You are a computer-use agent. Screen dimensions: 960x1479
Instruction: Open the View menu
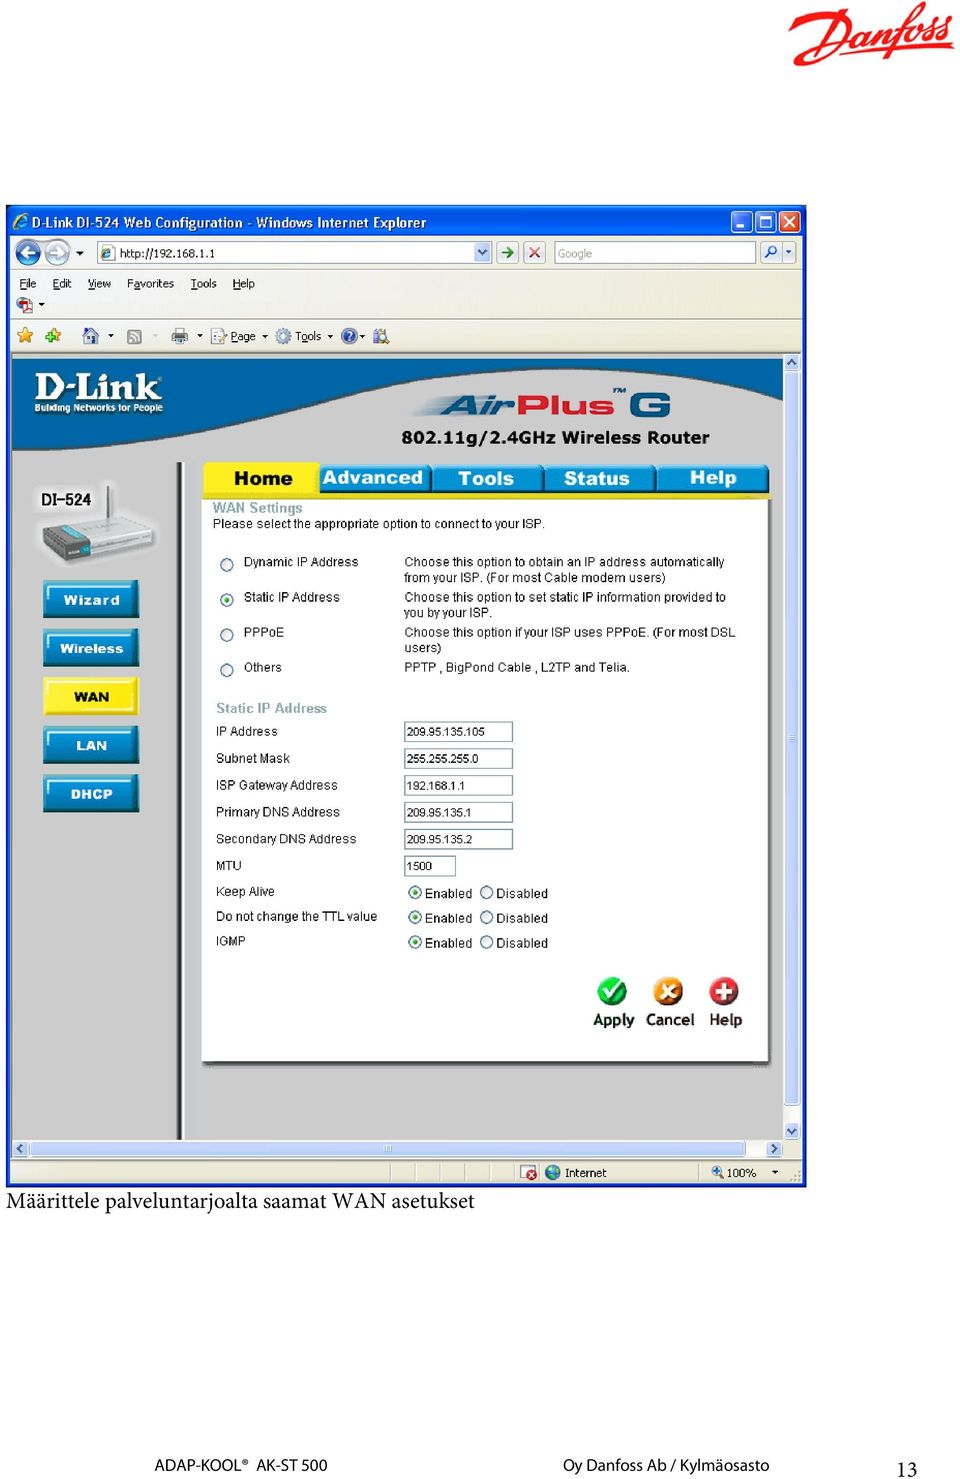coord(99,284)
